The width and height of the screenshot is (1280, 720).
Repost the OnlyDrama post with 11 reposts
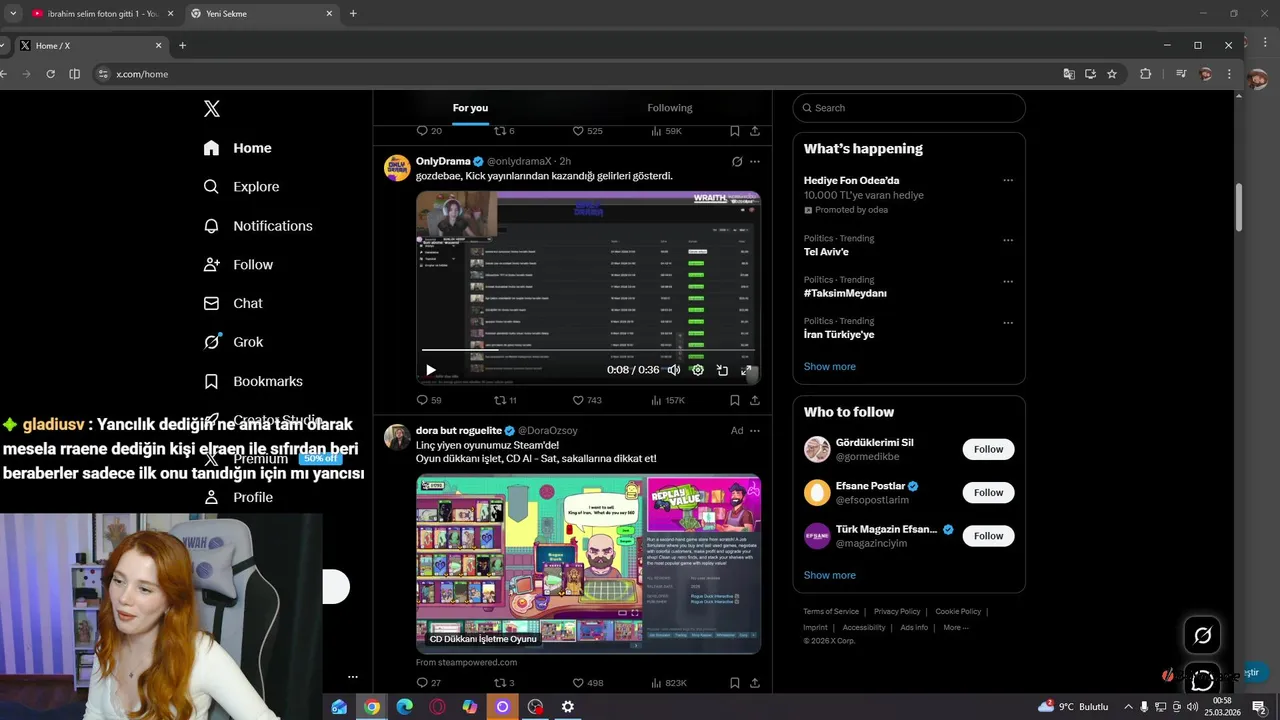click(x=505, y=400)
